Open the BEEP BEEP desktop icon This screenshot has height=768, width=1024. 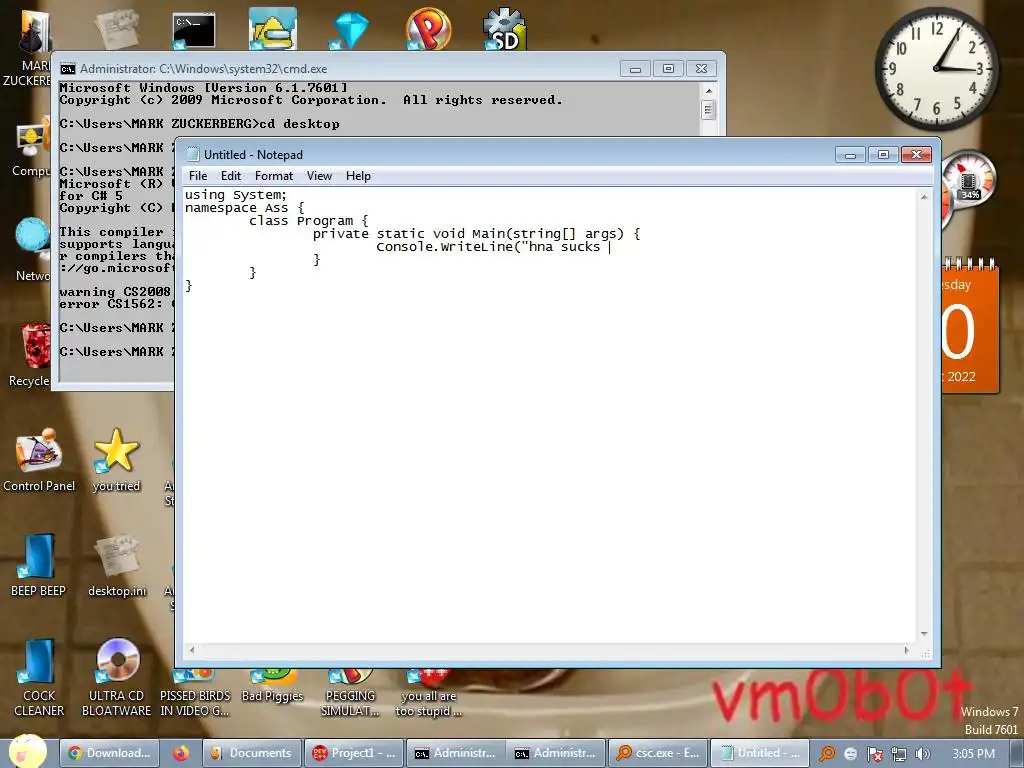coord(38,556)
